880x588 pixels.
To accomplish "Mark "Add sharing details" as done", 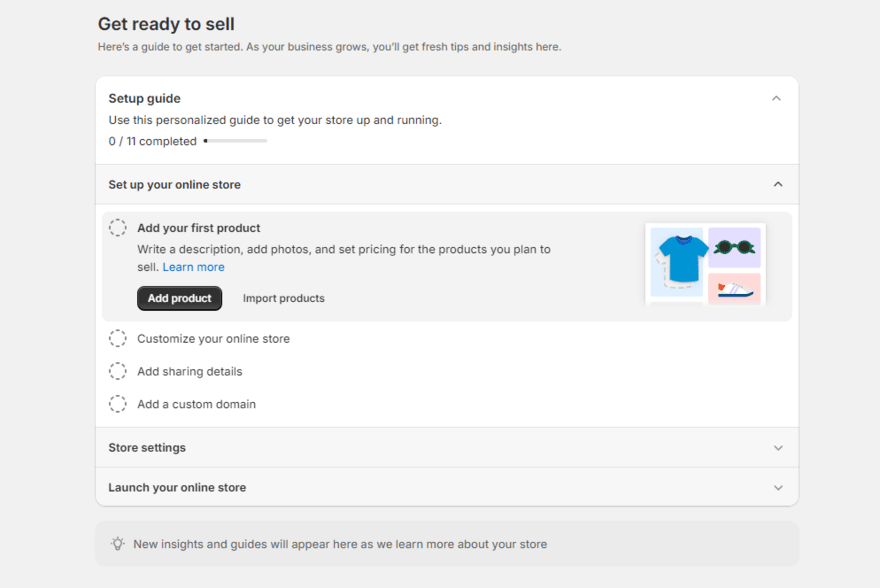I will coord(117,371).
